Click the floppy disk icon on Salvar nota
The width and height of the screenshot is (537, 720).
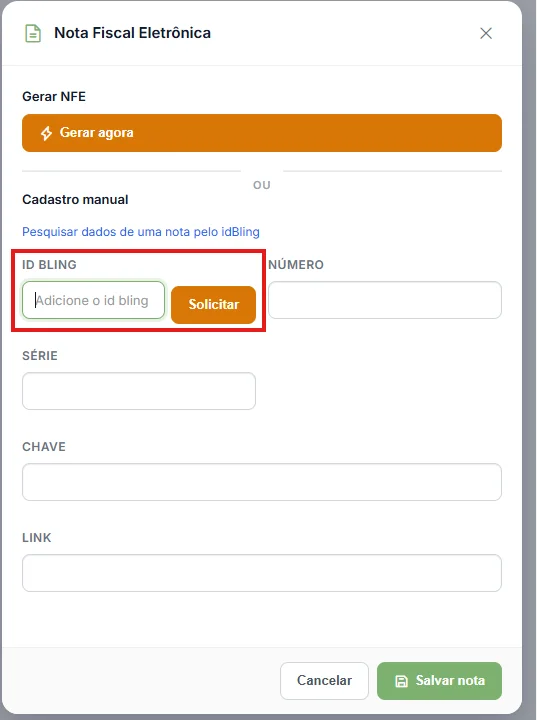401,681
